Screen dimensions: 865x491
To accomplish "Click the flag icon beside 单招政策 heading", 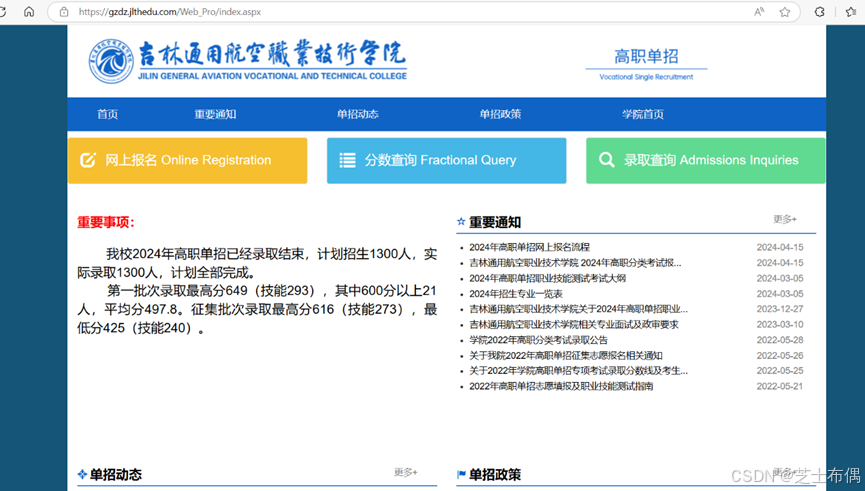I will point(461,474).
